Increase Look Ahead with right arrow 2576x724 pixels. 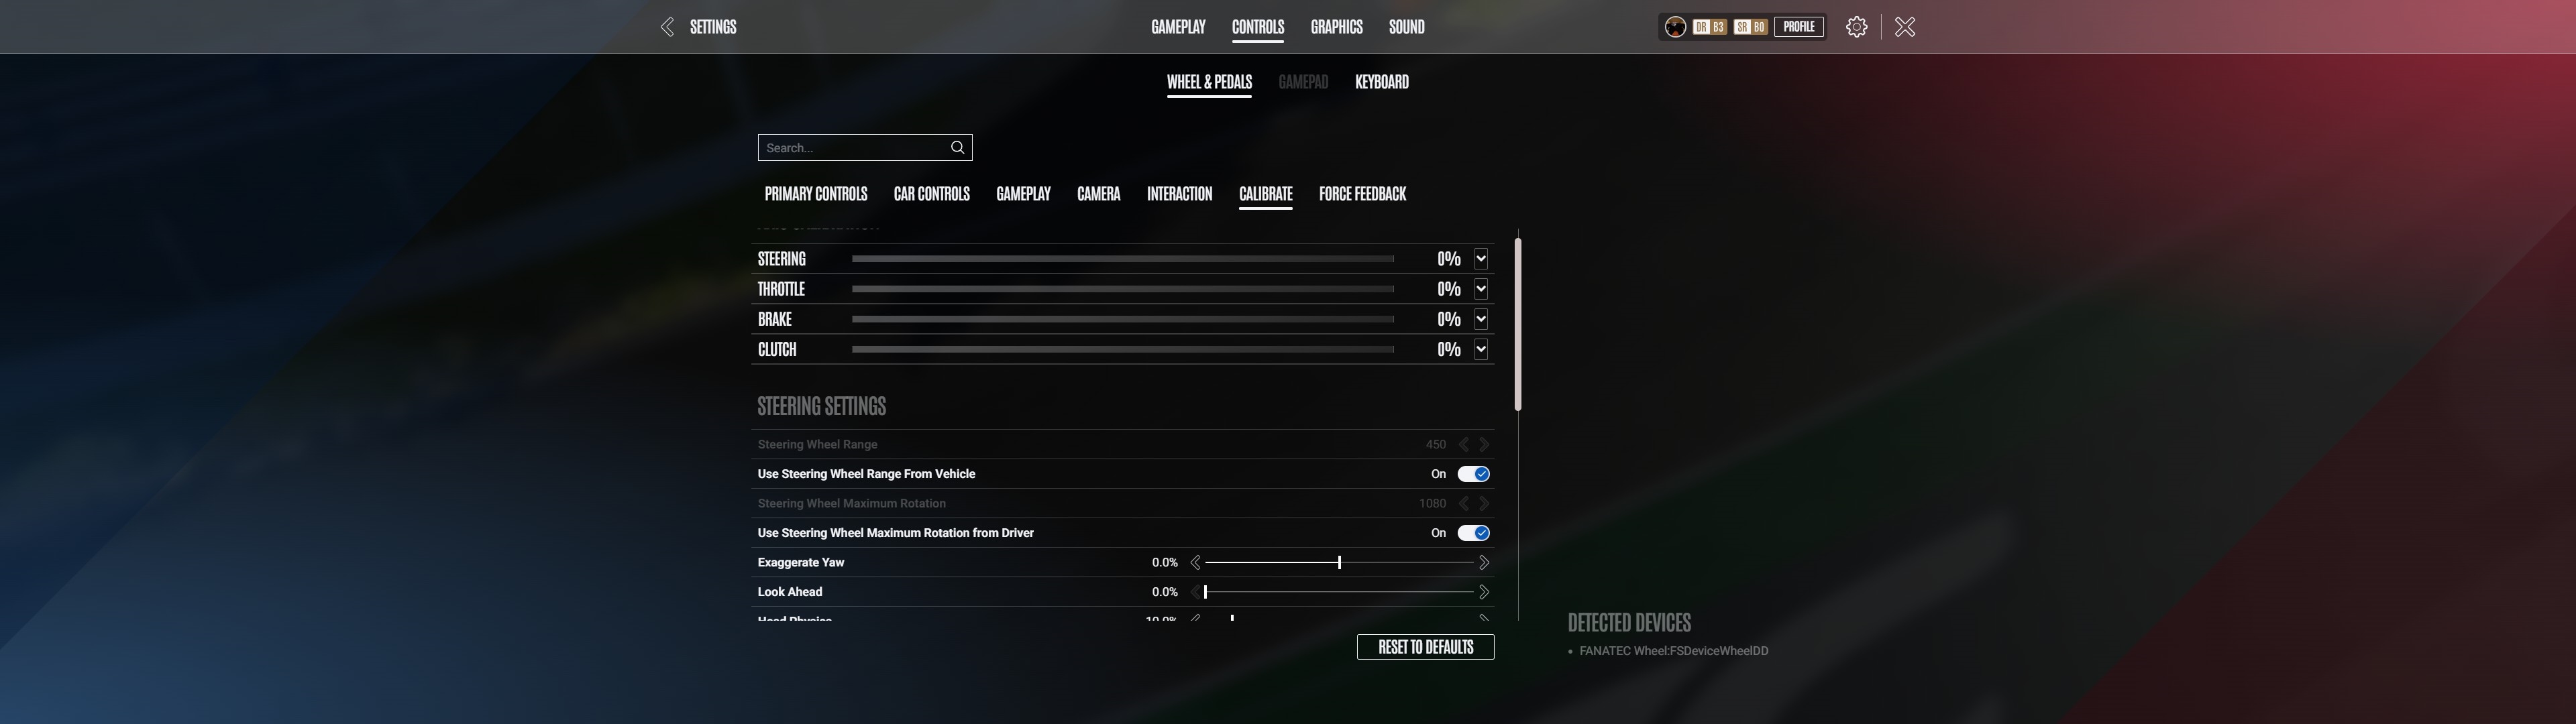pos(1484,592)
